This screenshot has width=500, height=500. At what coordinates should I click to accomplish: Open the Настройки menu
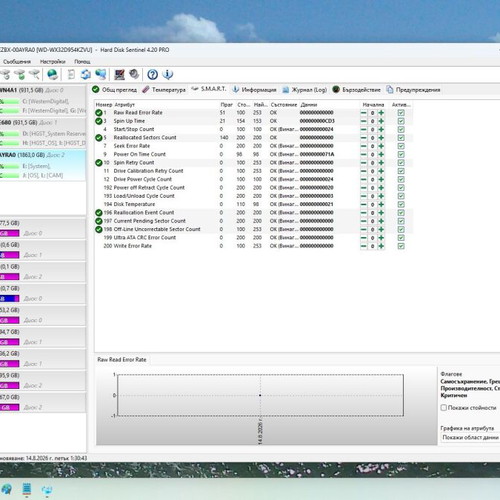pyautogui.click(x=53, y=62)
